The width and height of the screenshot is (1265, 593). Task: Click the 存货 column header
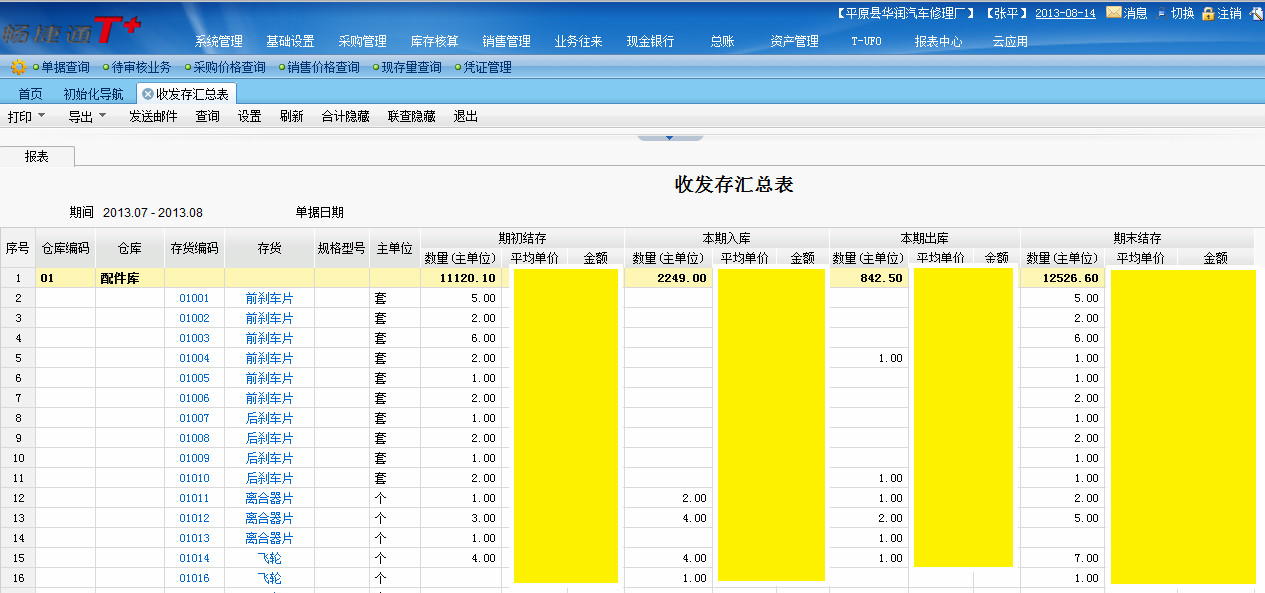click(269, 248)
